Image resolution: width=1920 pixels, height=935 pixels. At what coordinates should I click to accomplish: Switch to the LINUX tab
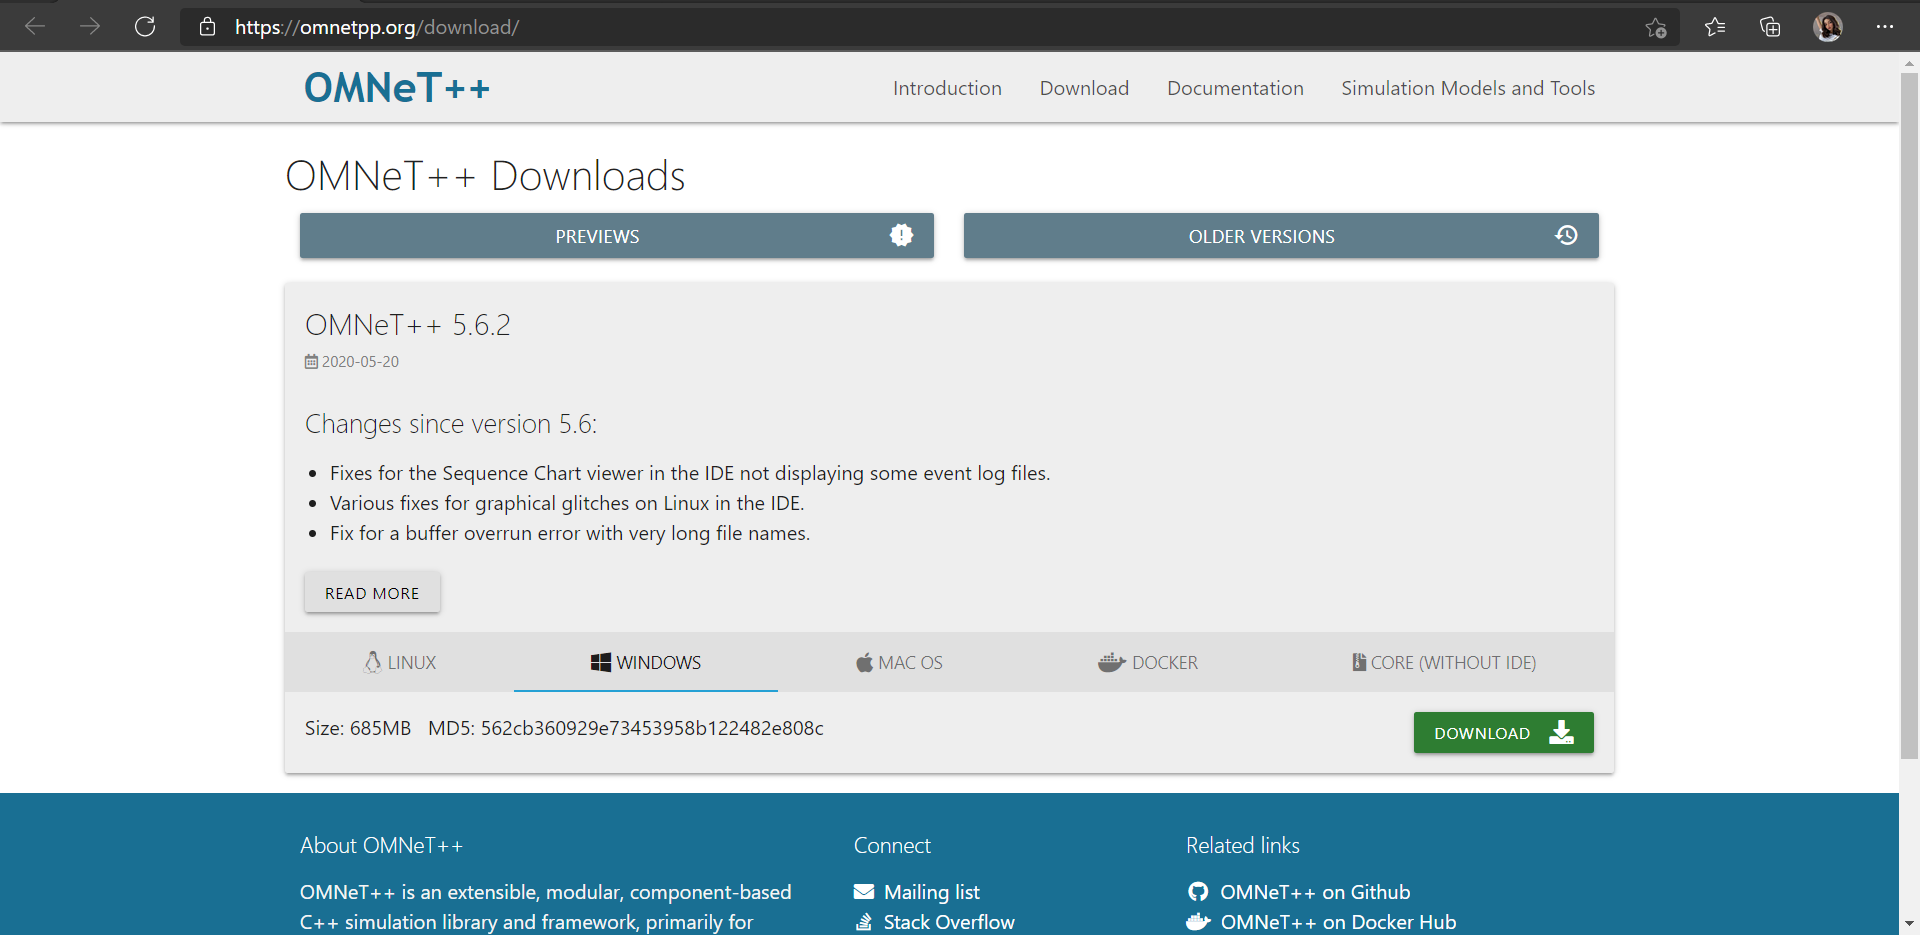(400, 662)
